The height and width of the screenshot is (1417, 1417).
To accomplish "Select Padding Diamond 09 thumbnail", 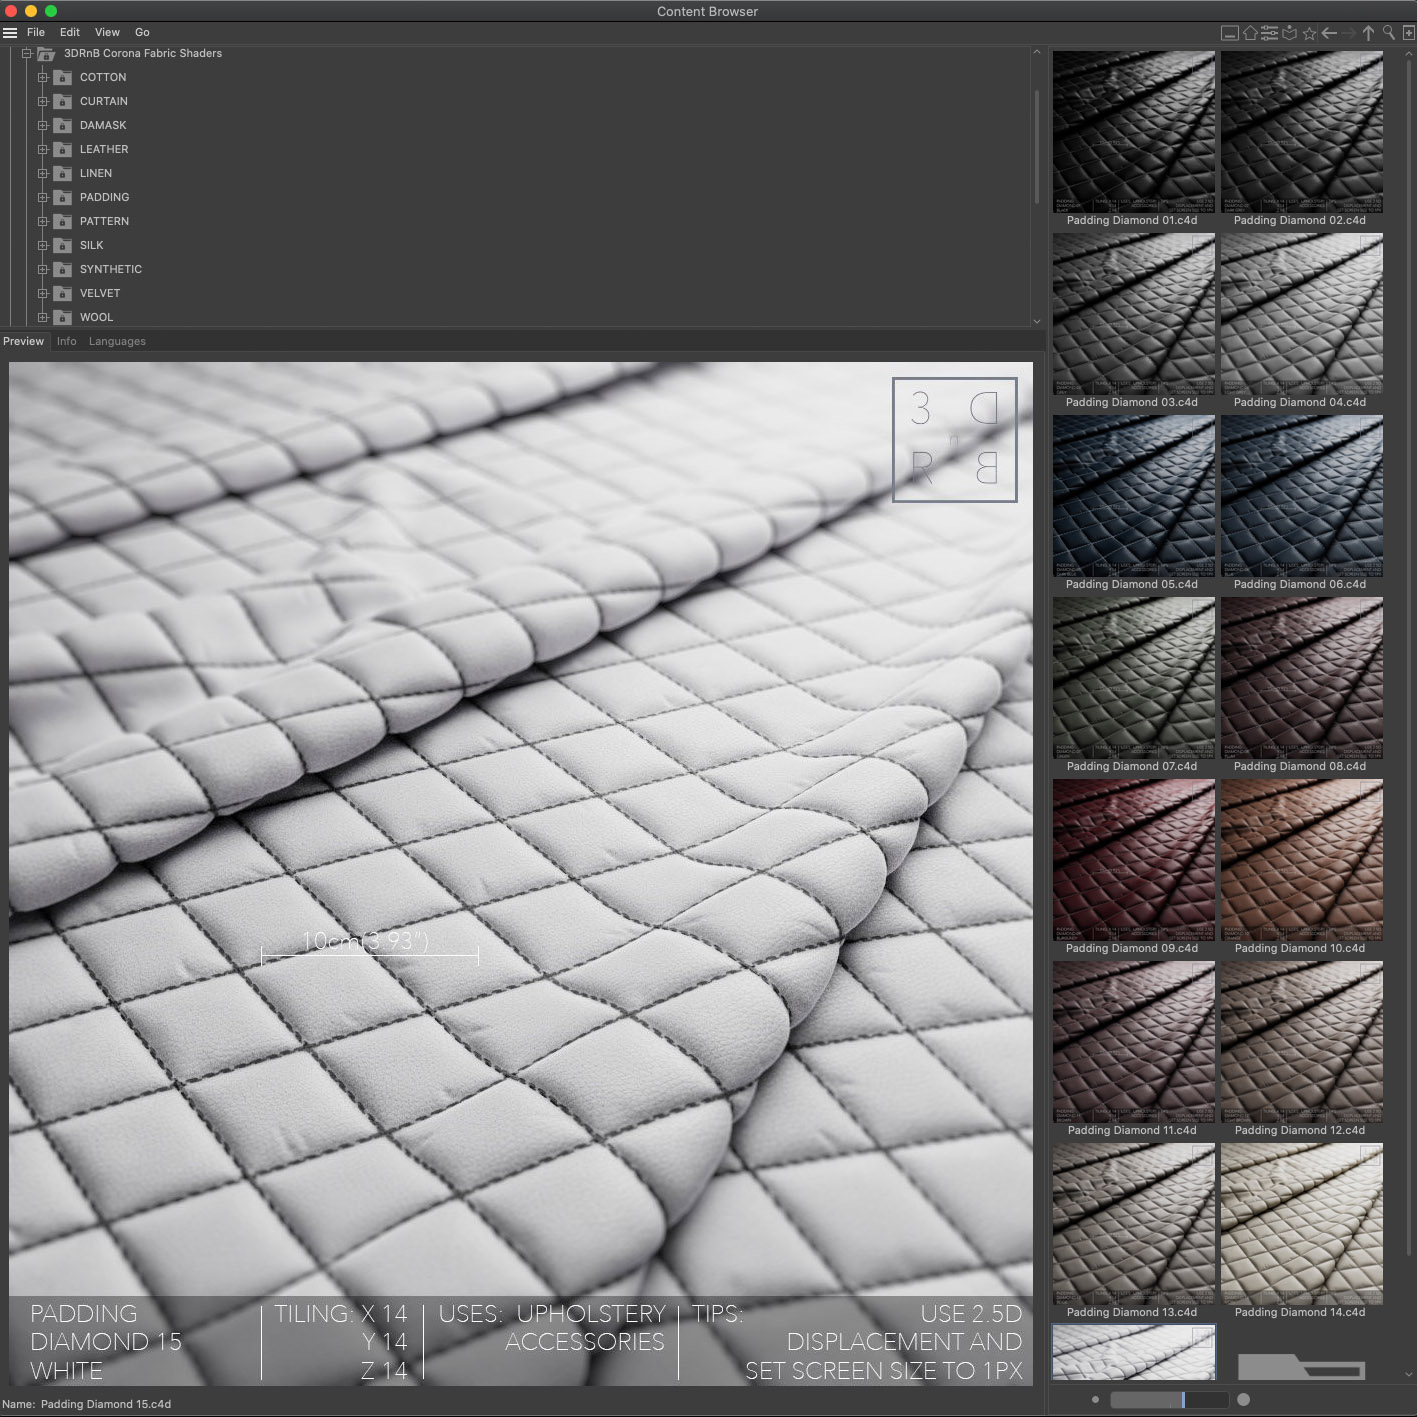I will pos(1133,860).
